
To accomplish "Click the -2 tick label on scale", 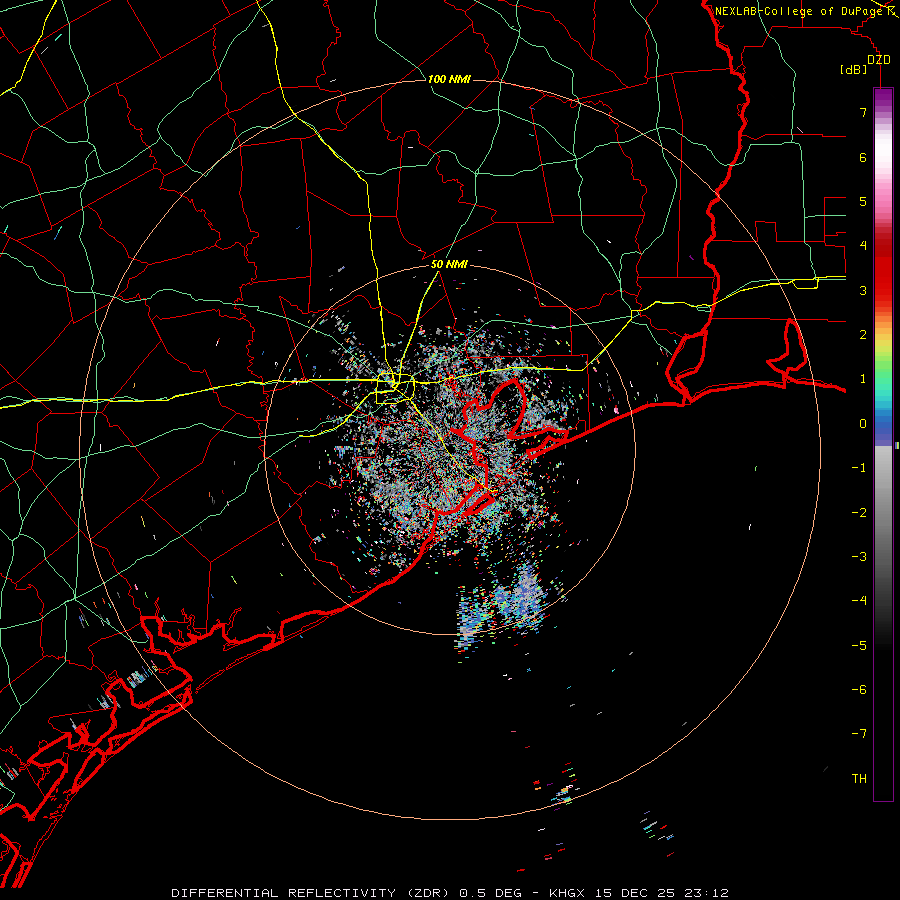I will [x=859, y=513].
